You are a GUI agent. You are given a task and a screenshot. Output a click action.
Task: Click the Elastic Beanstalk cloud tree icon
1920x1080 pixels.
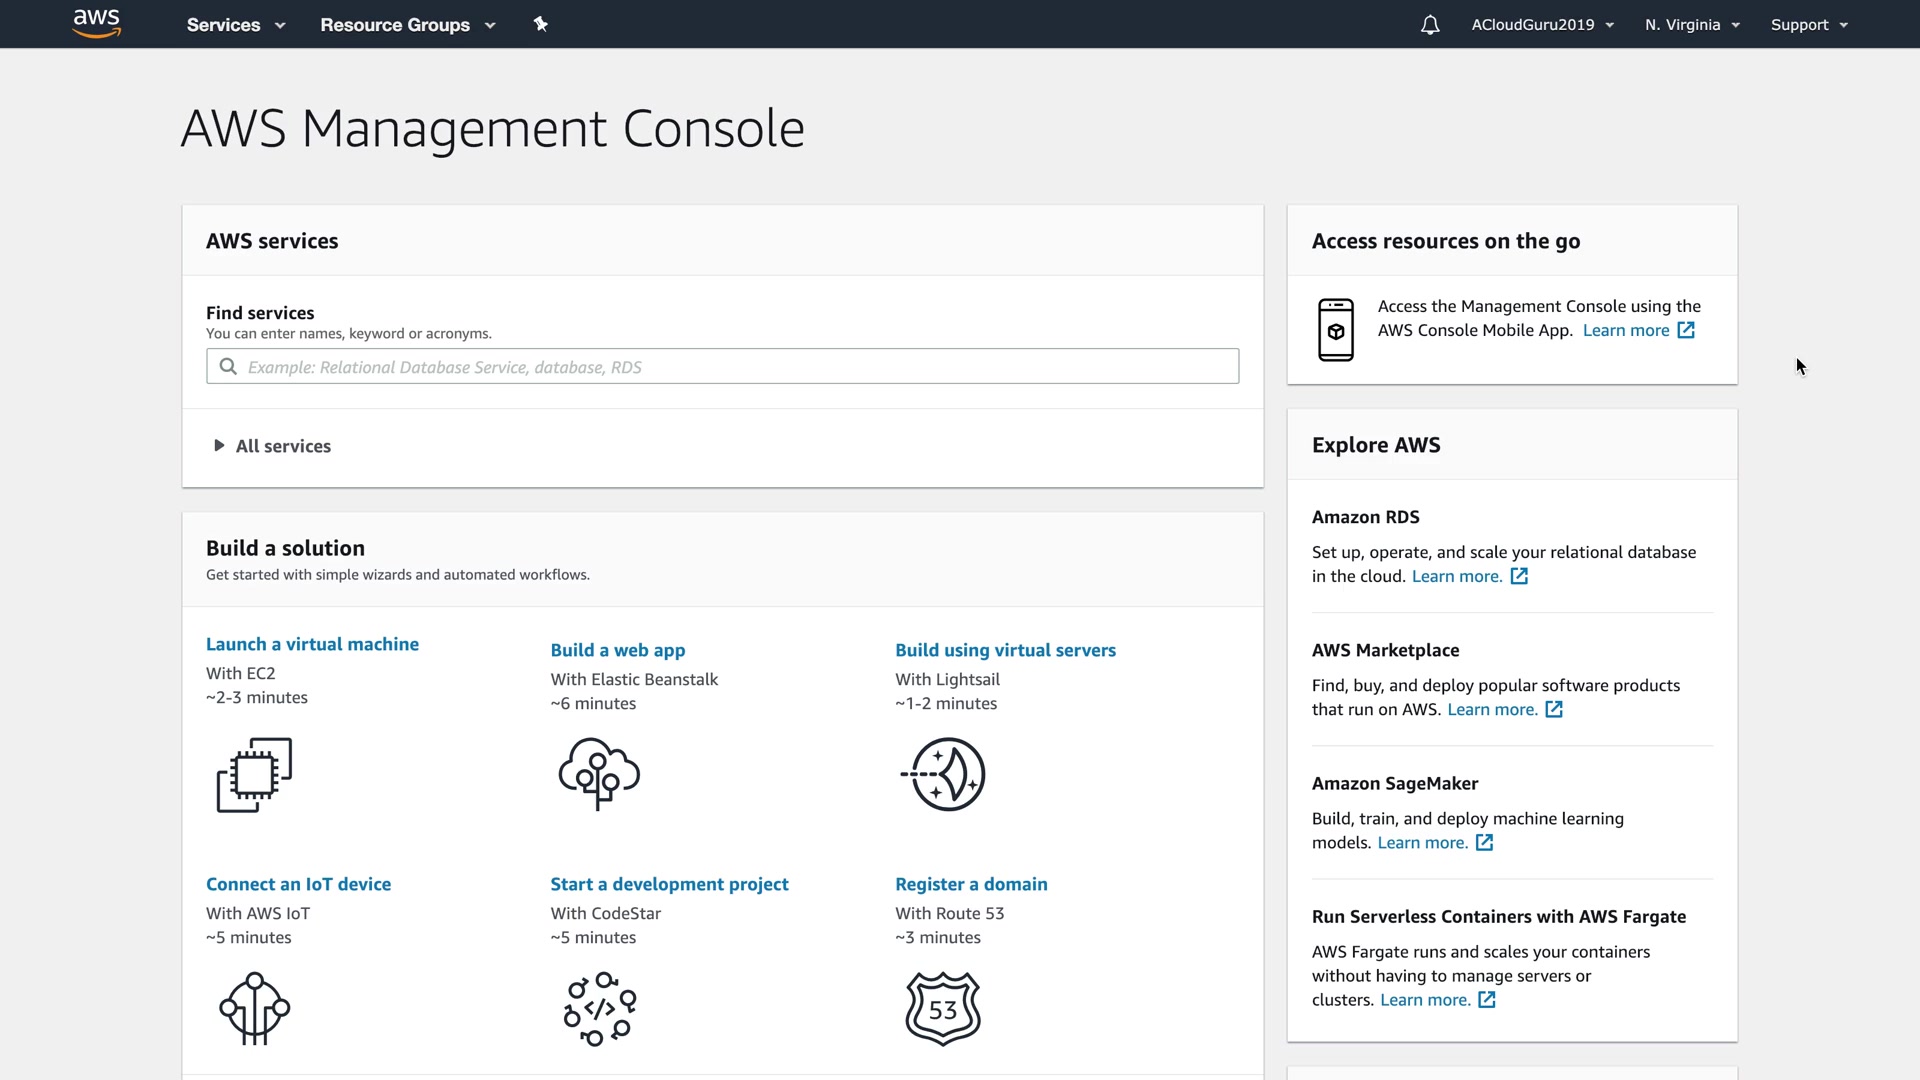[599, 774]
